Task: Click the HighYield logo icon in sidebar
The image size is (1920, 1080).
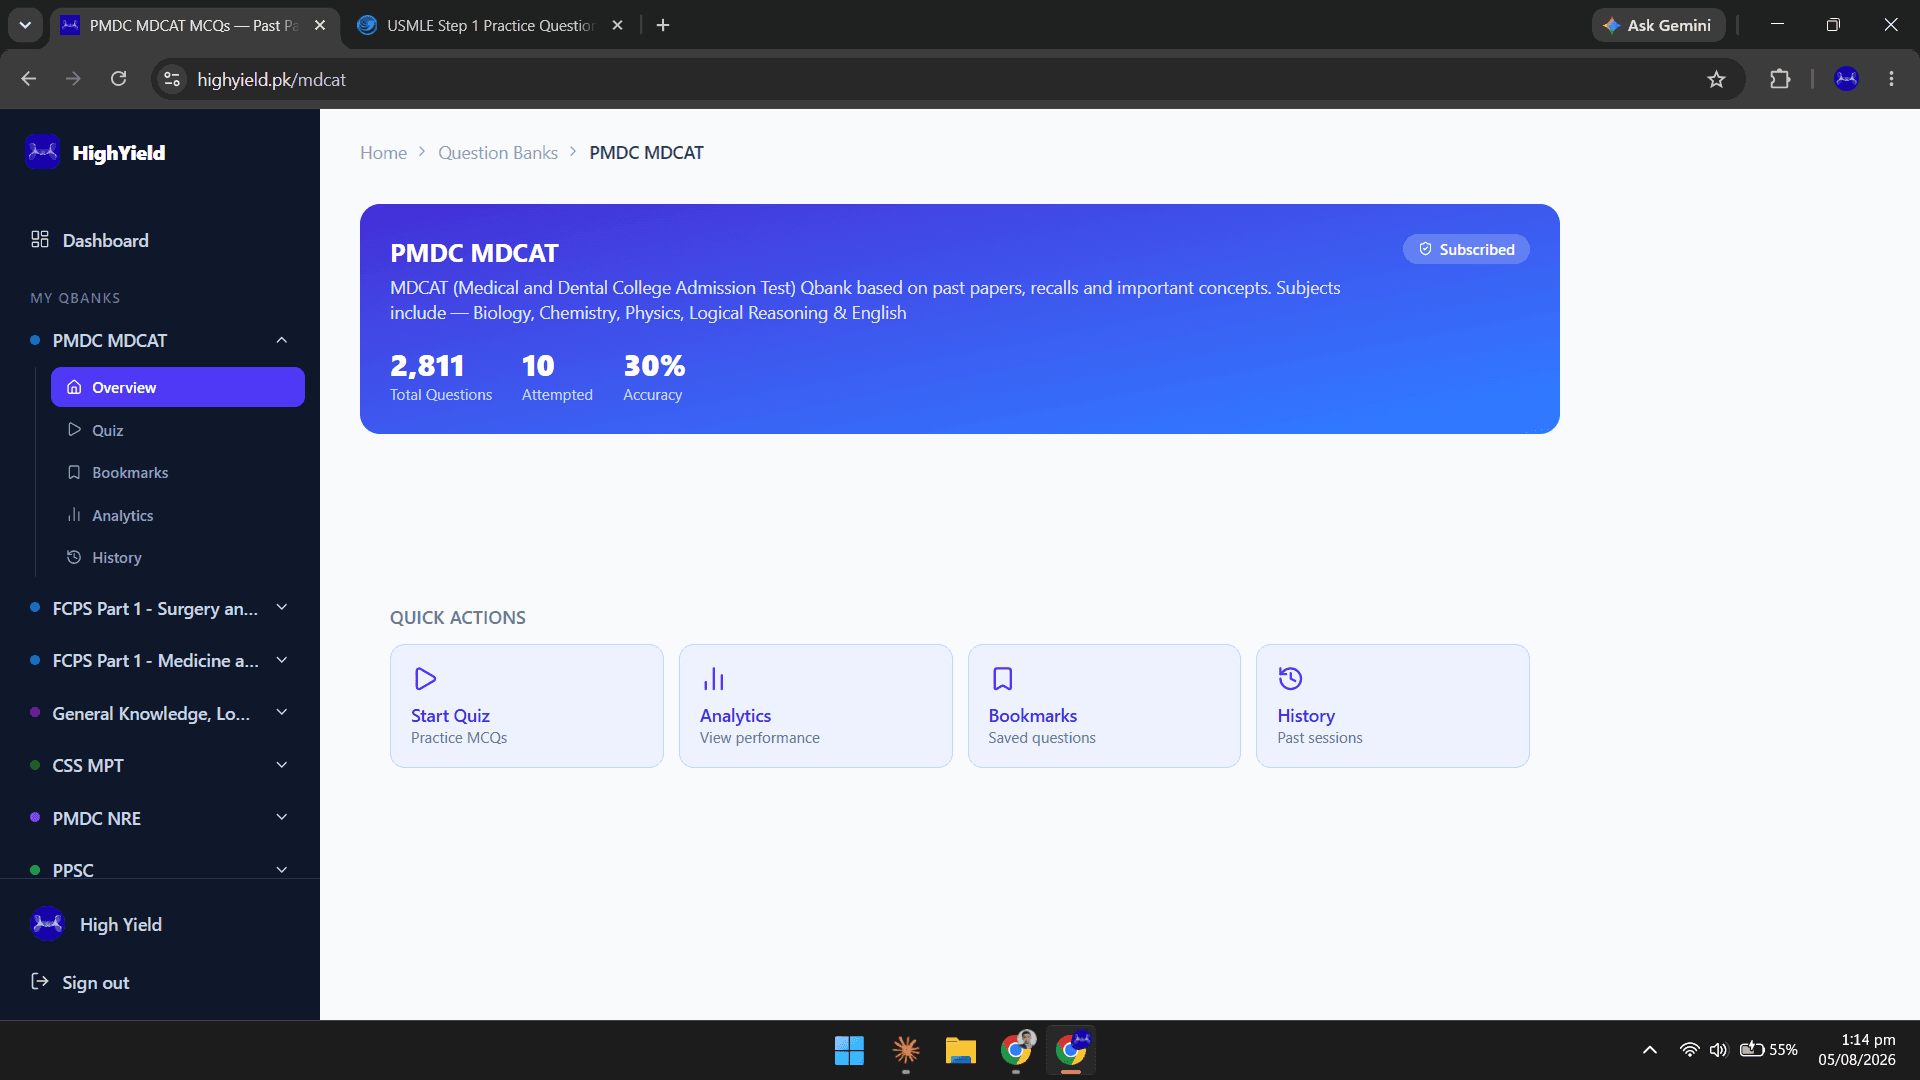Action: (x=42, y=152)
